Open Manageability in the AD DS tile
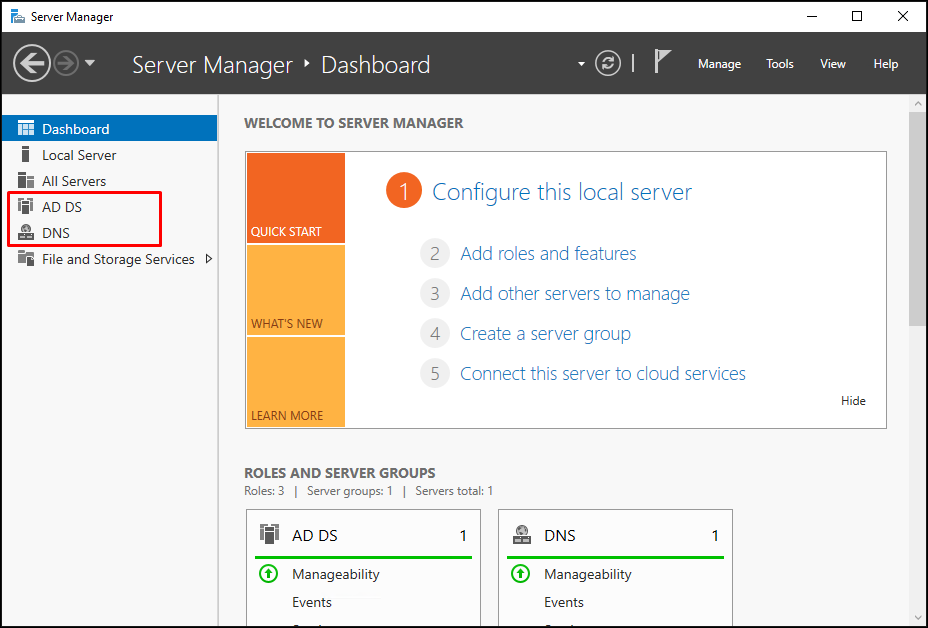928x628 pixels. [336, 574]
